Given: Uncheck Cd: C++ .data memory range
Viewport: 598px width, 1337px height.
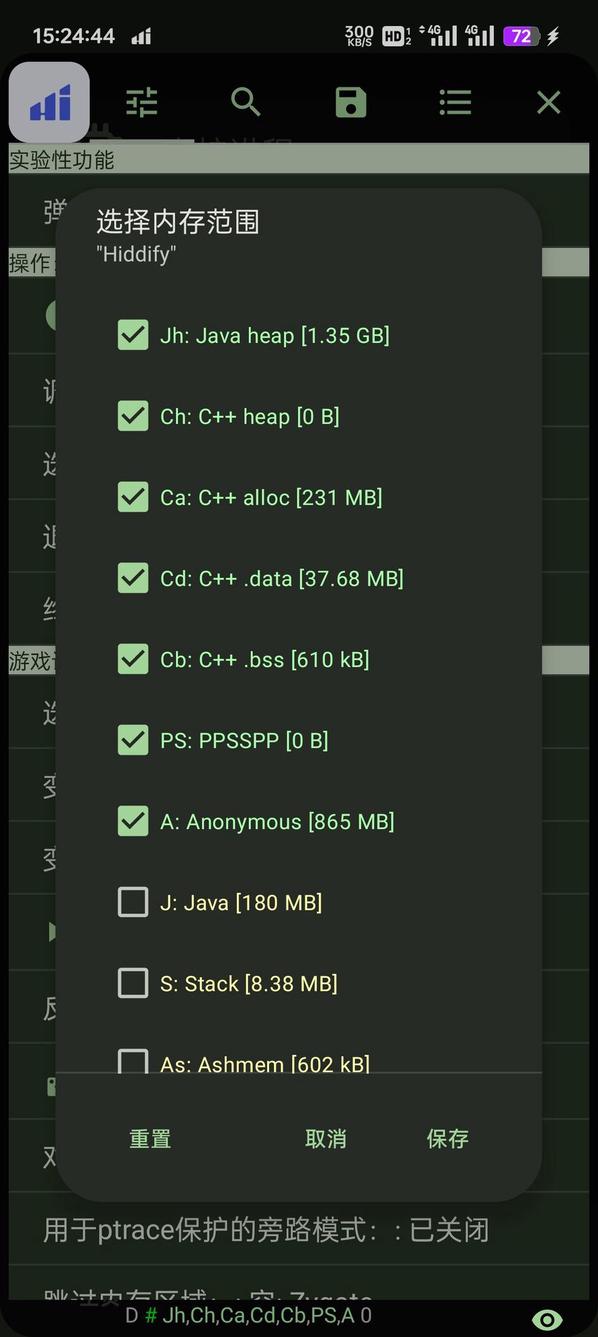Looking at the screenshot, I should 133,577.
